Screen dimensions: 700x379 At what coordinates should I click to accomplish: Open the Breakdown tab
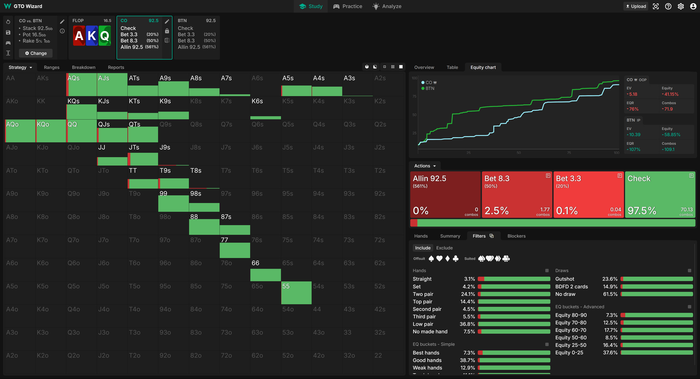[83, 67]
